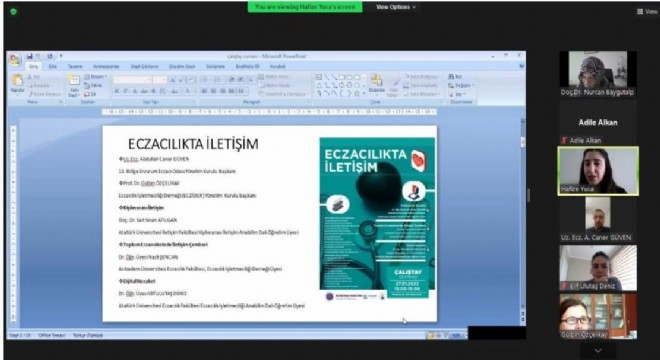Screen dimensions: 660x360
Task: Open the Gözden Geçir ribbon tab
Action: (182, 67)
